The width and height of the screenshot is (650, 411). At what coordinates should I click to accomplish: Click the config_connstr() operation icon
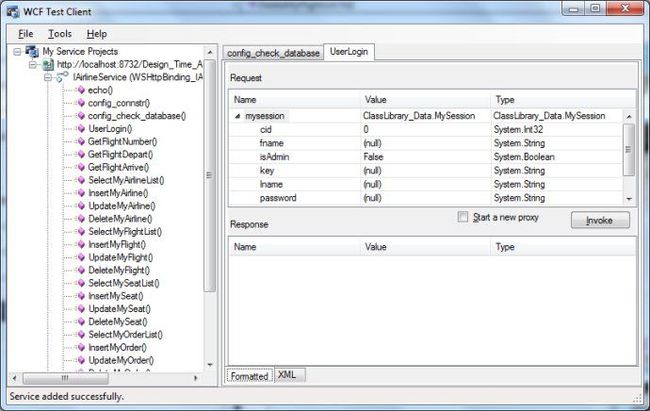point(81,103)
